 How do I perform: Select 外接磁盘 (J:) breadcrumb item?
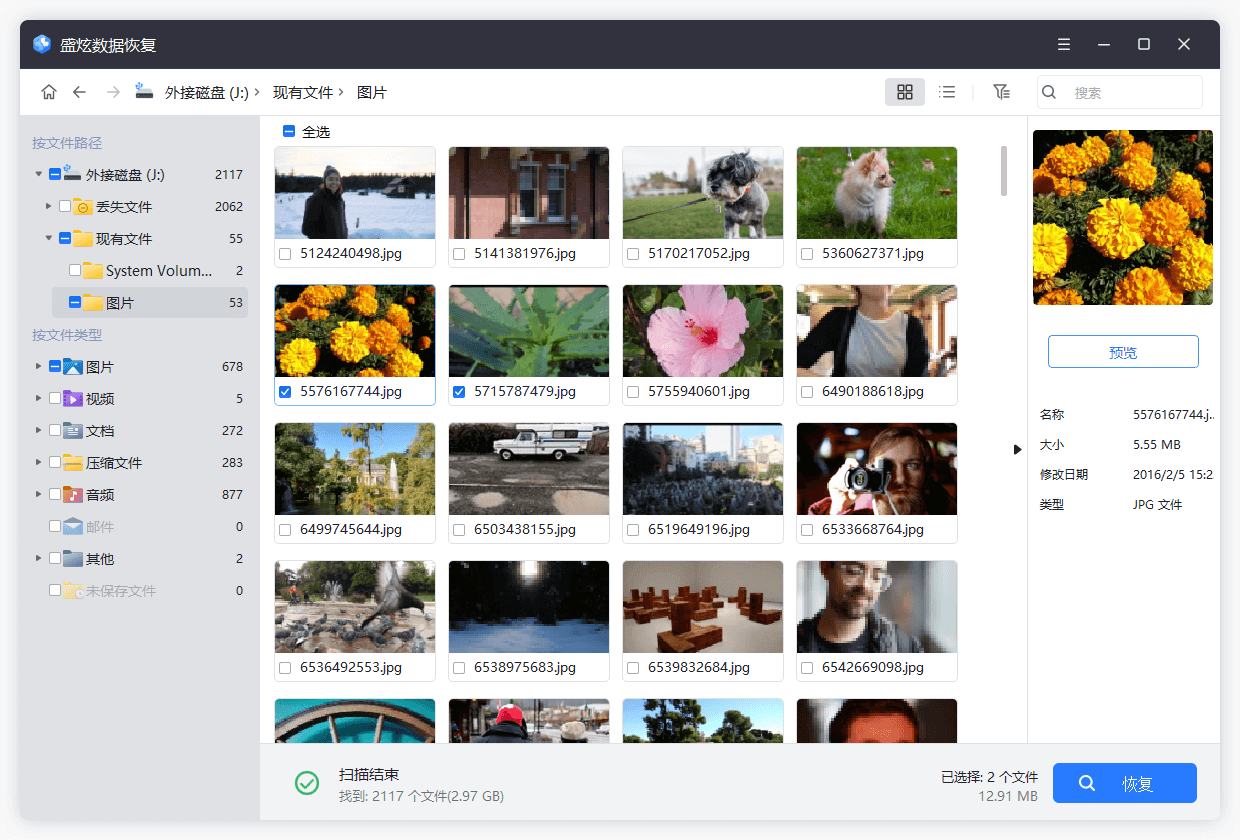(x=206, y=93)
